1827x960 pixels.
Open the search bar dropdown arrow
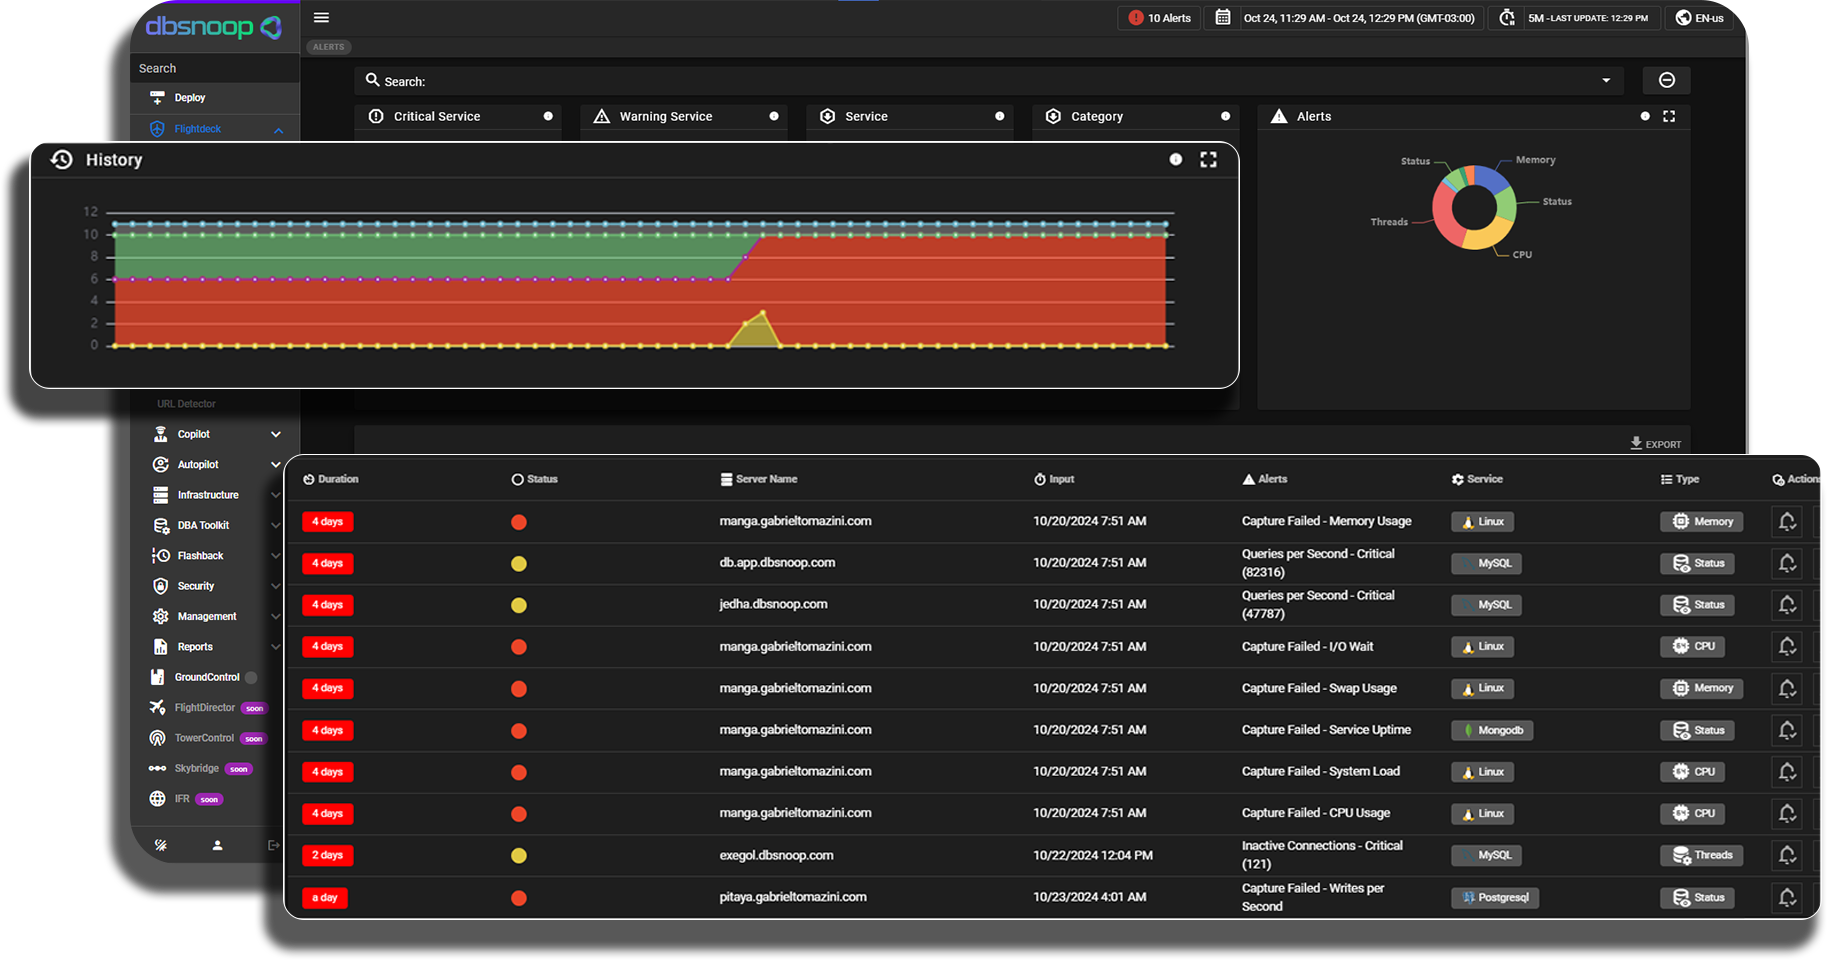click(1606, 81)
